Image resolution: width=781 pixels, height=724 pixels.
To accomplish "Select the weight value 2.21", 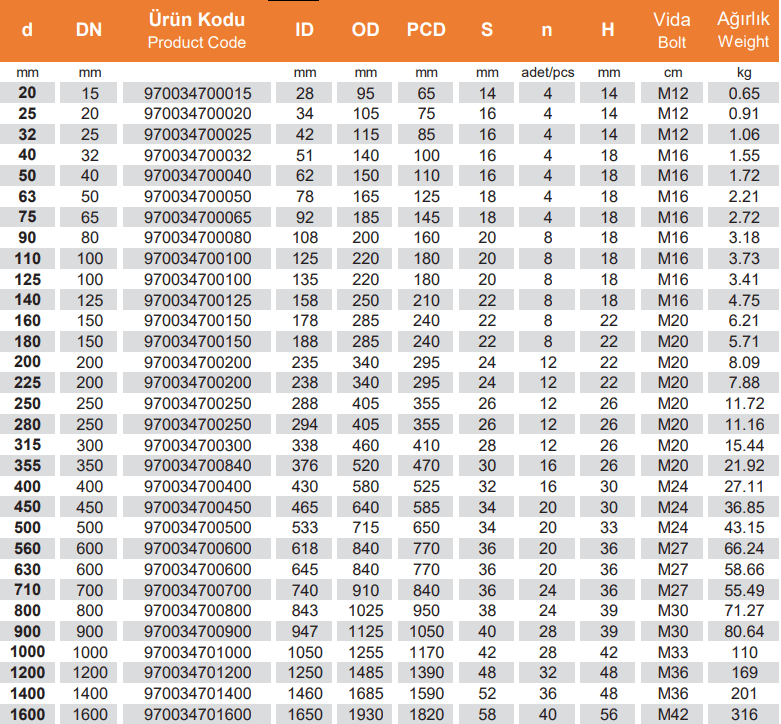I will tap(744, 197).
